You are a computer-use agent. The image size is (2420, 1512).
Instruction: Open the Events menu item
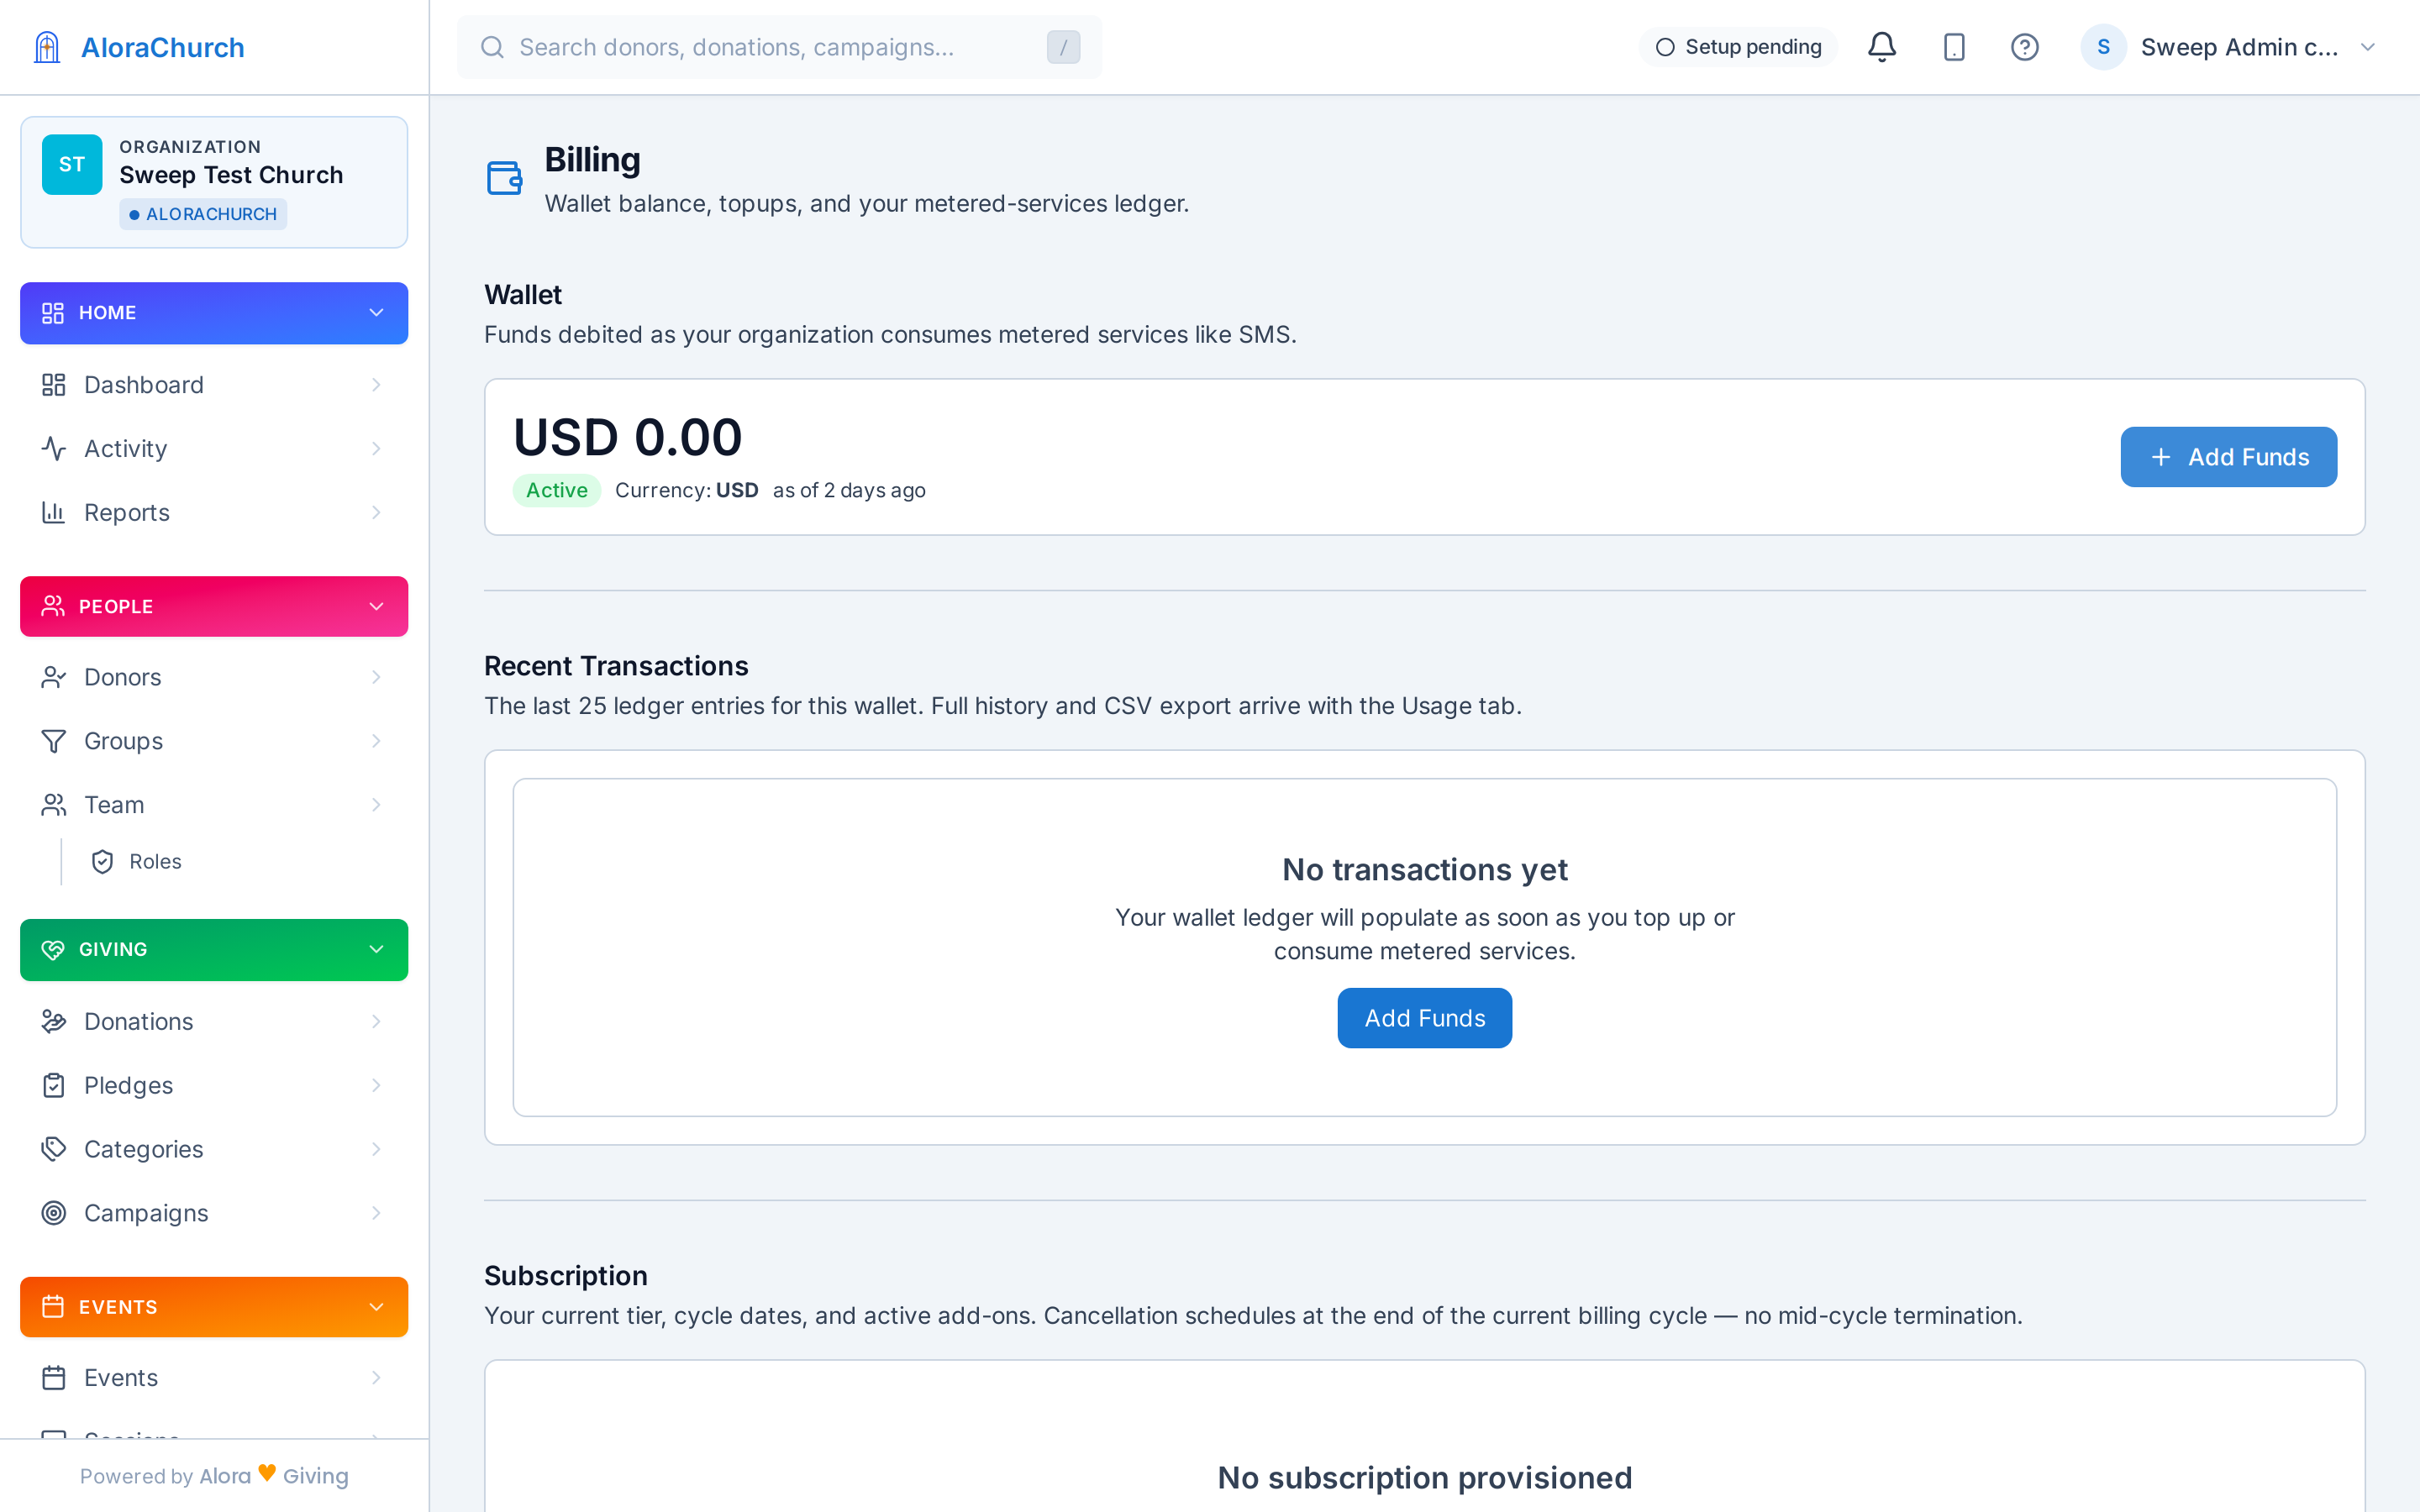214,1379
